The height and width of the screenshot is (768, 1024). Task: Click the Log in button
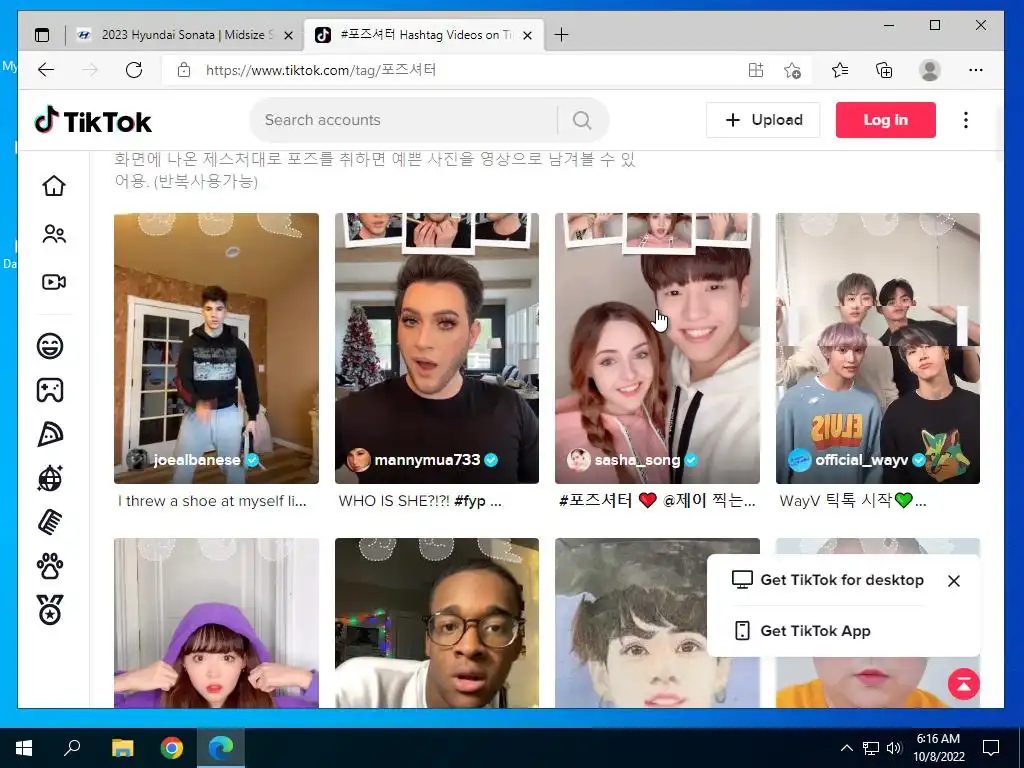coord(886,120)
